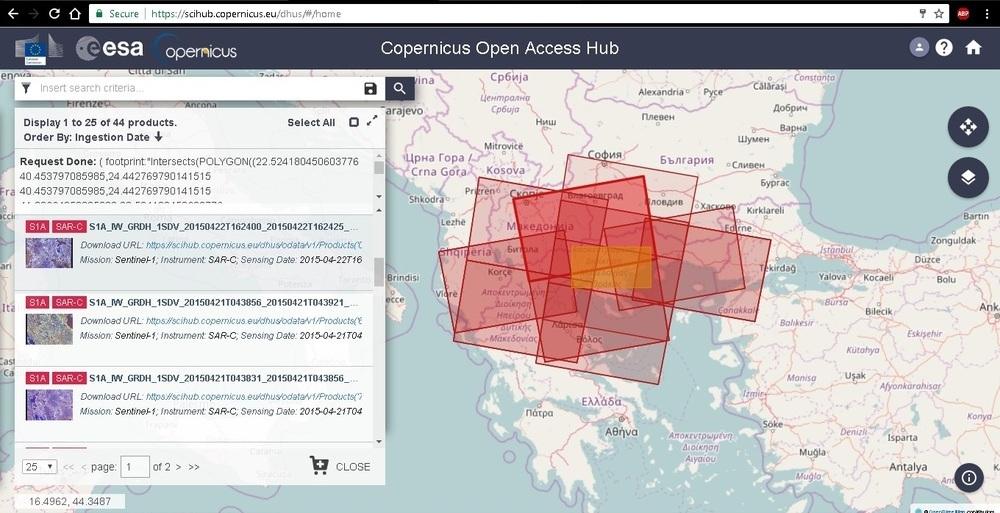Click the thumbnail of product 20150421T043856
The width and height of the screenshot is (1000, 513).
click(49, 329)
